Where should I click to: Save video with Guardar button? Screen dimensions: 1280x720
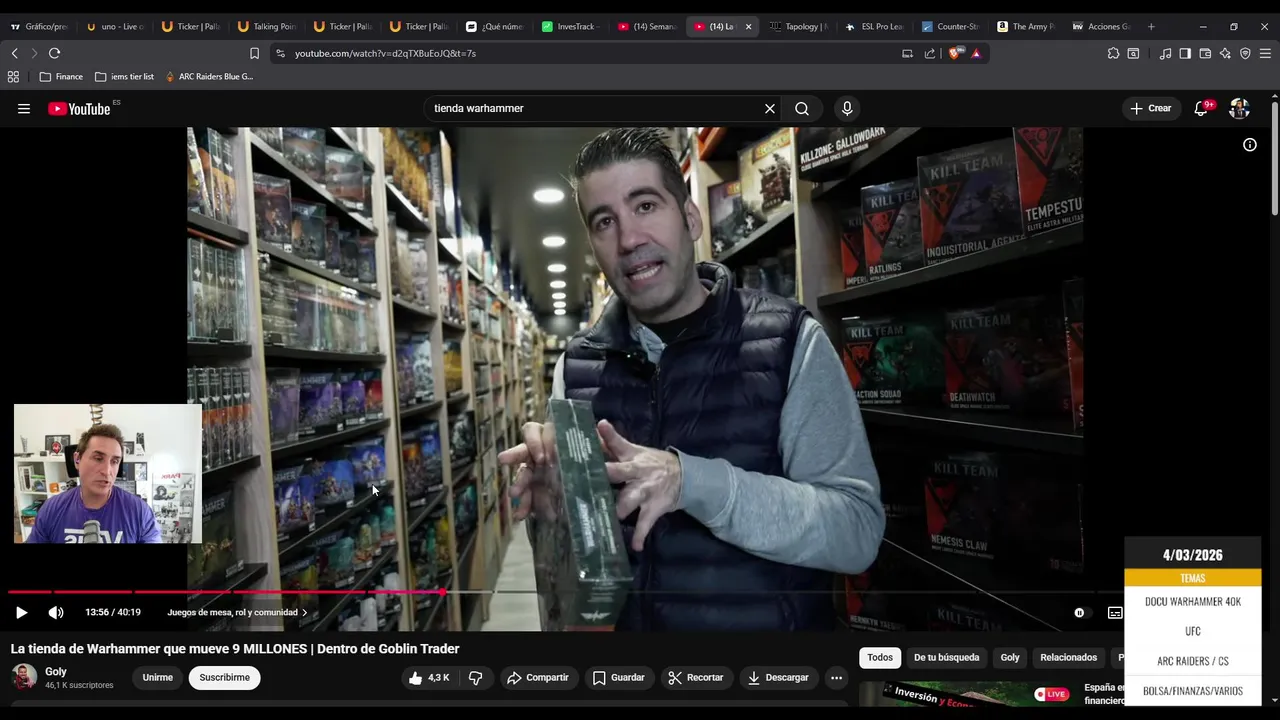coord(618,677)
